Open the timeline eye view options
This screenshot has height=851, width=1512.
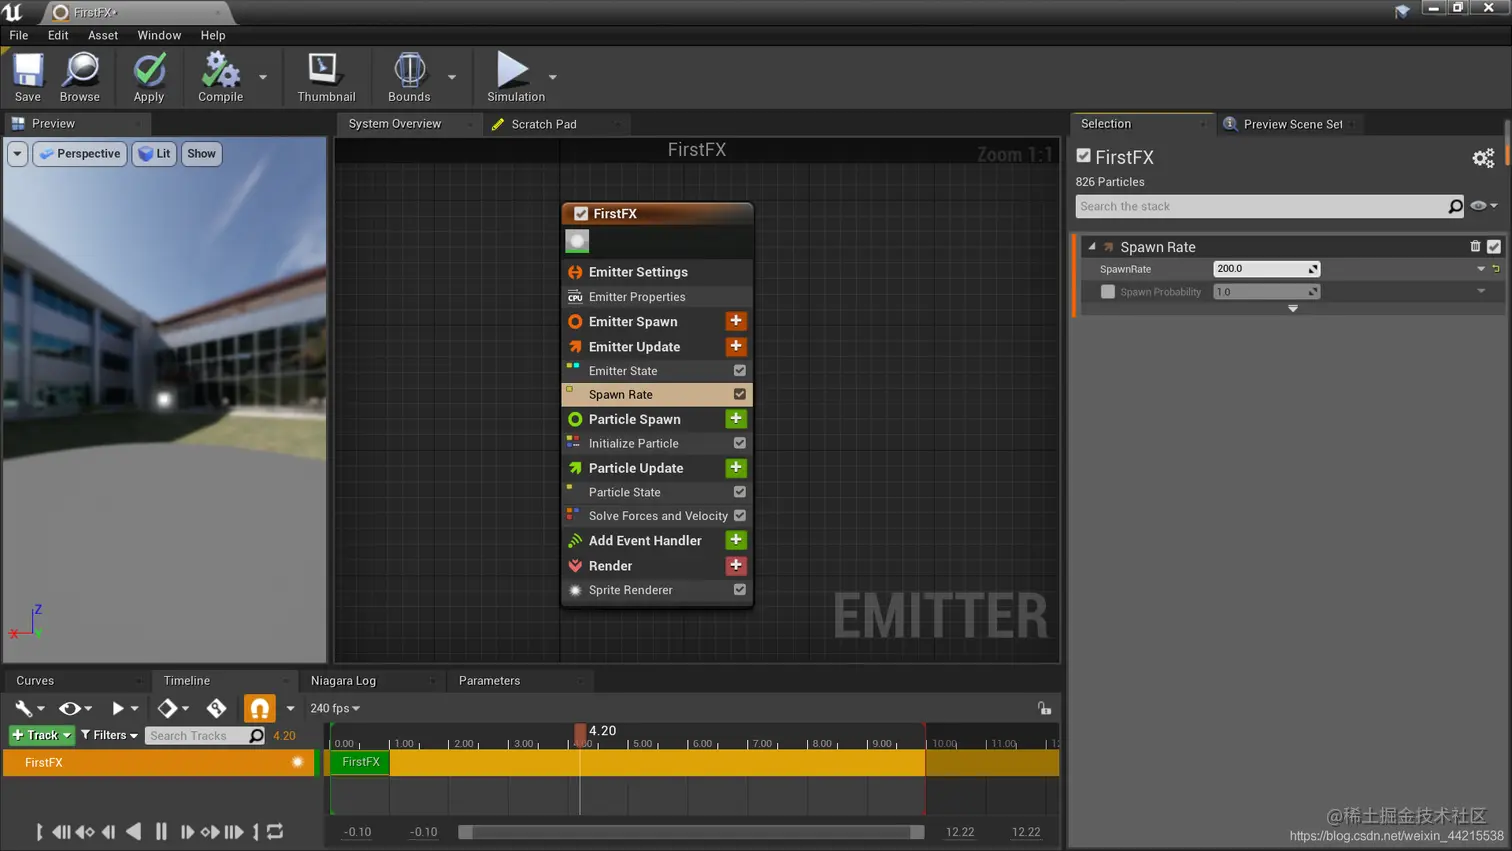75,708
